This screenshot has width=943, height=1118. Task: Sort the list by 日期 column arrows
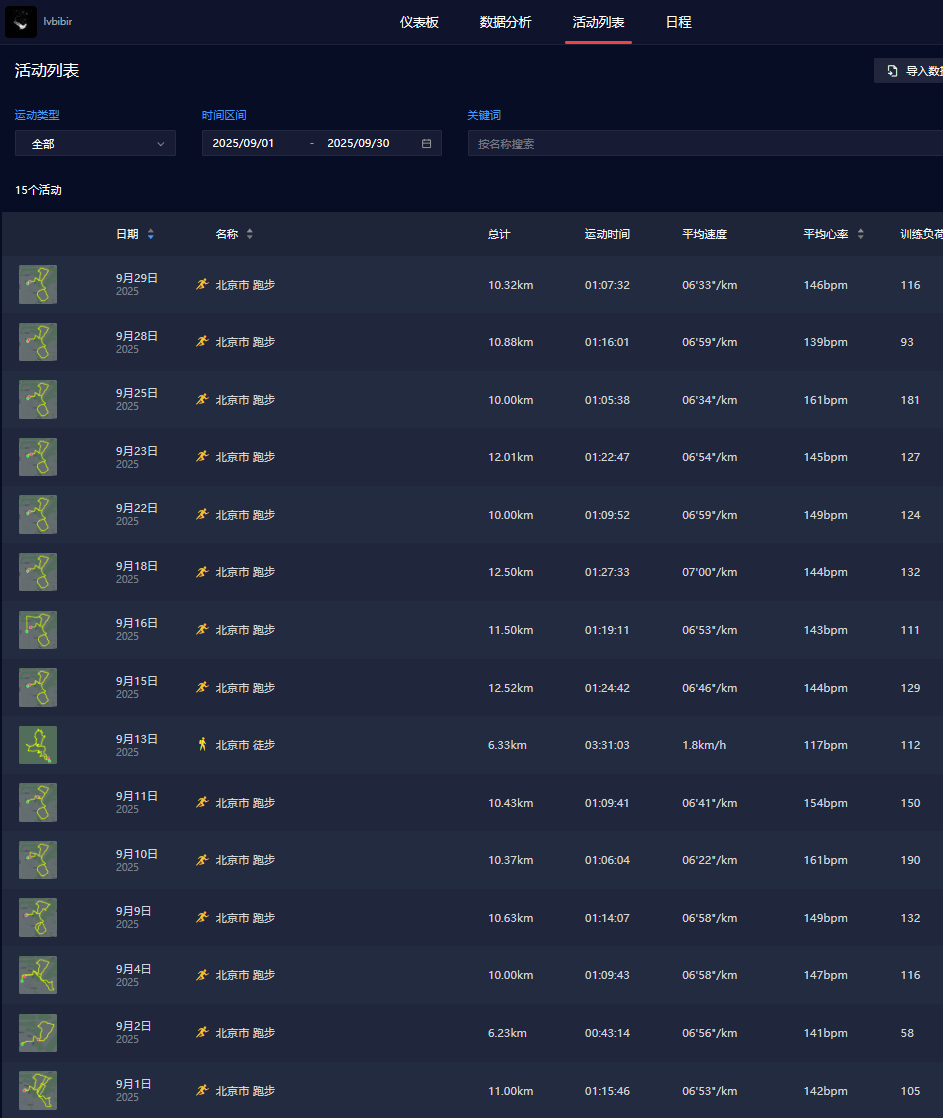(151, 234)
